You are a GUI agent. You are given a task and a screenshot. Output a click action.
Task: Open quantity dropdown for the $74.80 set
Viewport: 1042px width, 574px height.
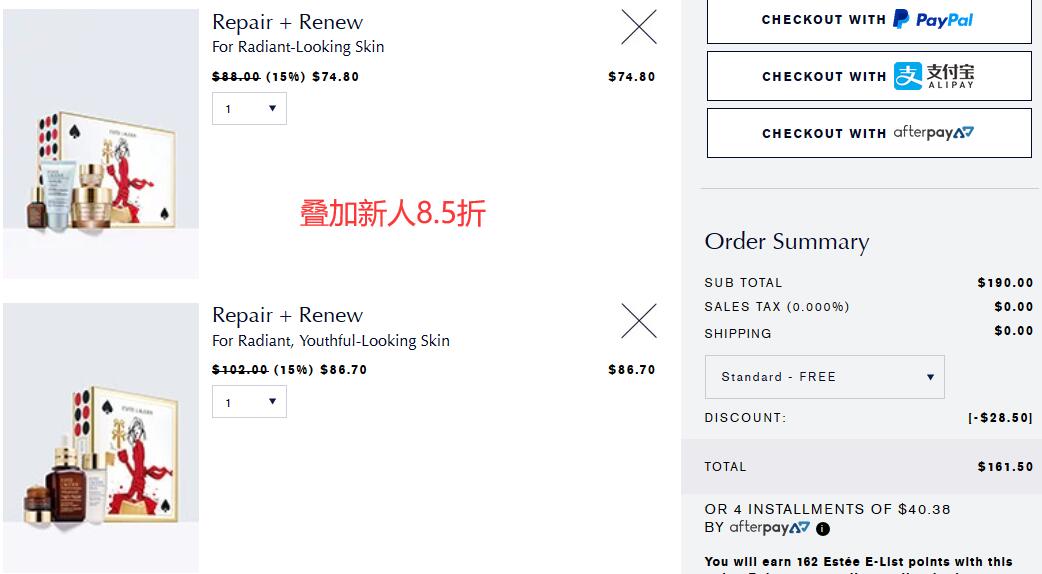click(x=249, y=108)
